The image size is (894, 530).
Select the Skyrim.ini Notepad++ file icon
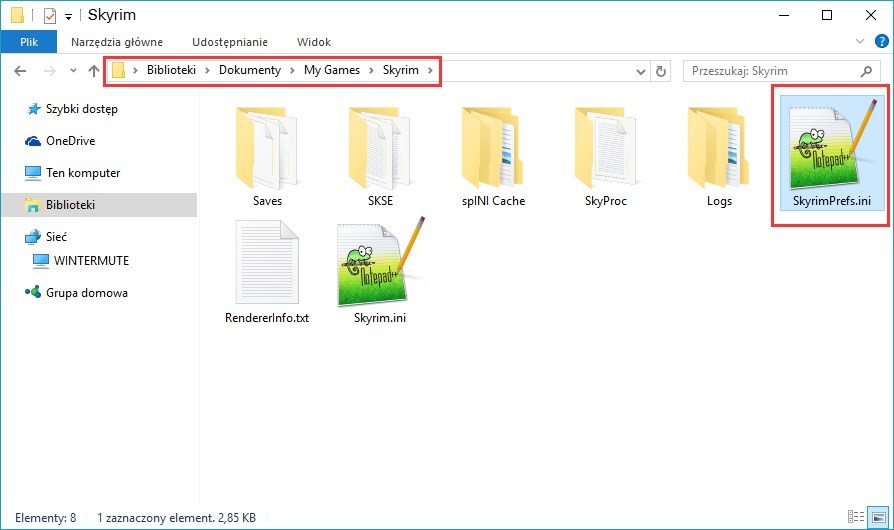(380, 262)
